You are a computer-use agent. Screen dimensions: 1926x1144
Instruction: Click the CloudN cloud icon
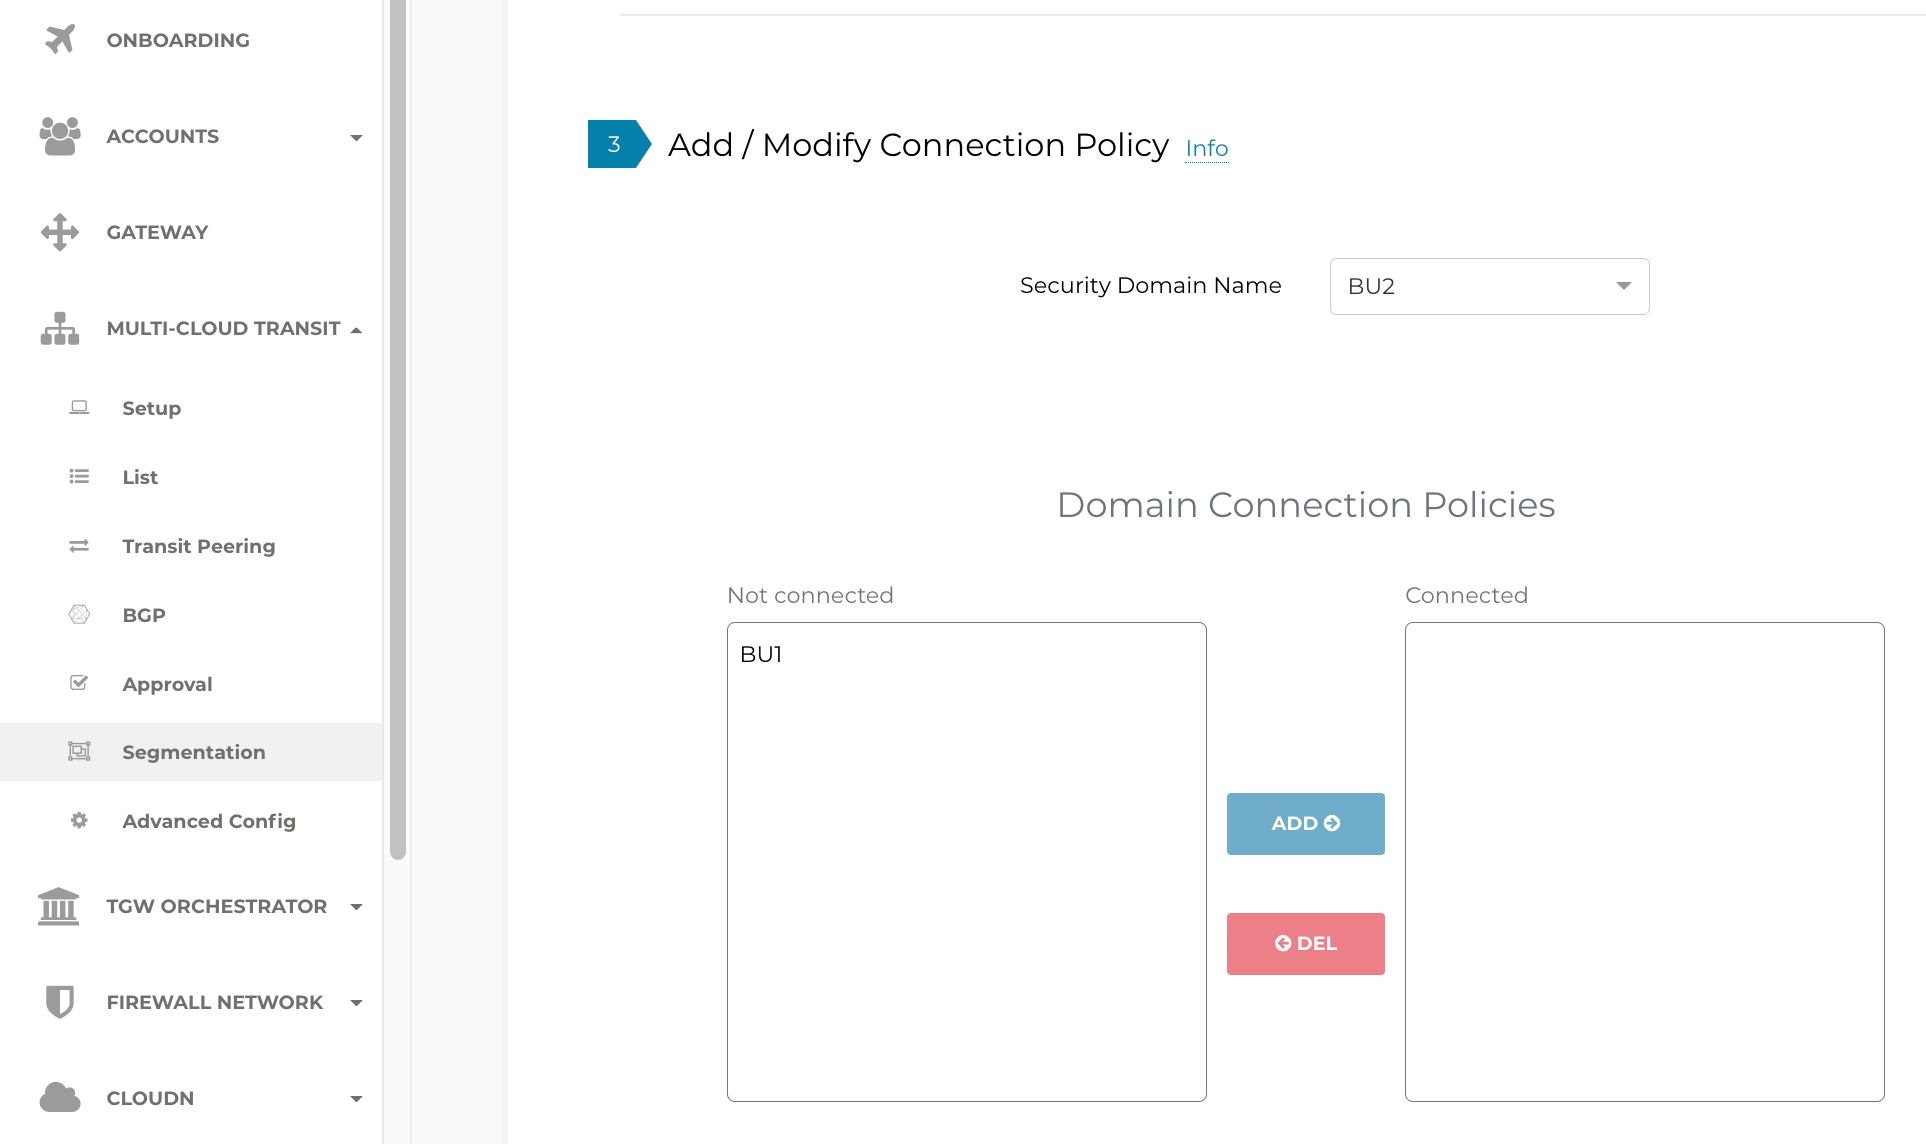click(x=60, y=1097)
